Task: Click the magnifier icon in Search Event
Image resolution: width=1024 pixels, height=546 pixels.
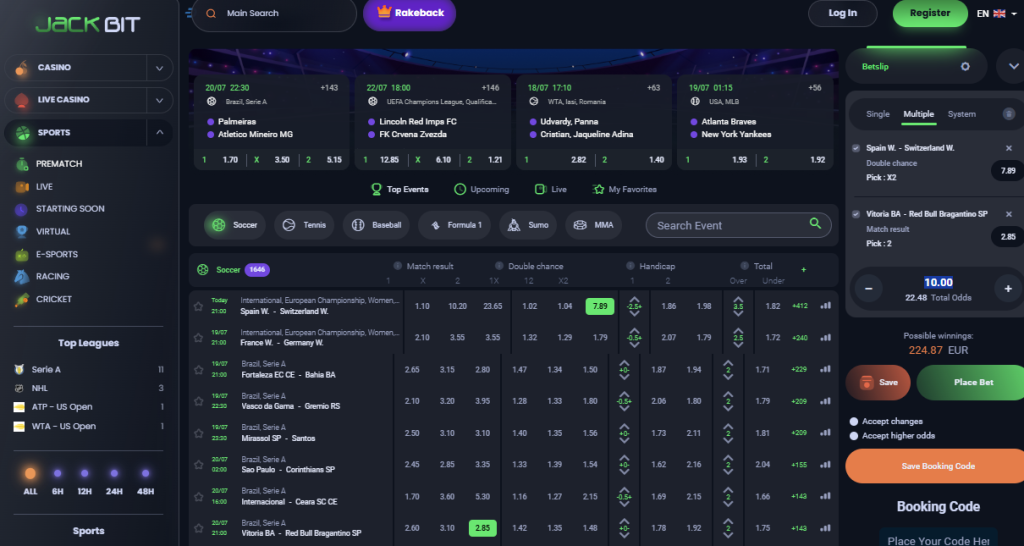Action: 816,225
